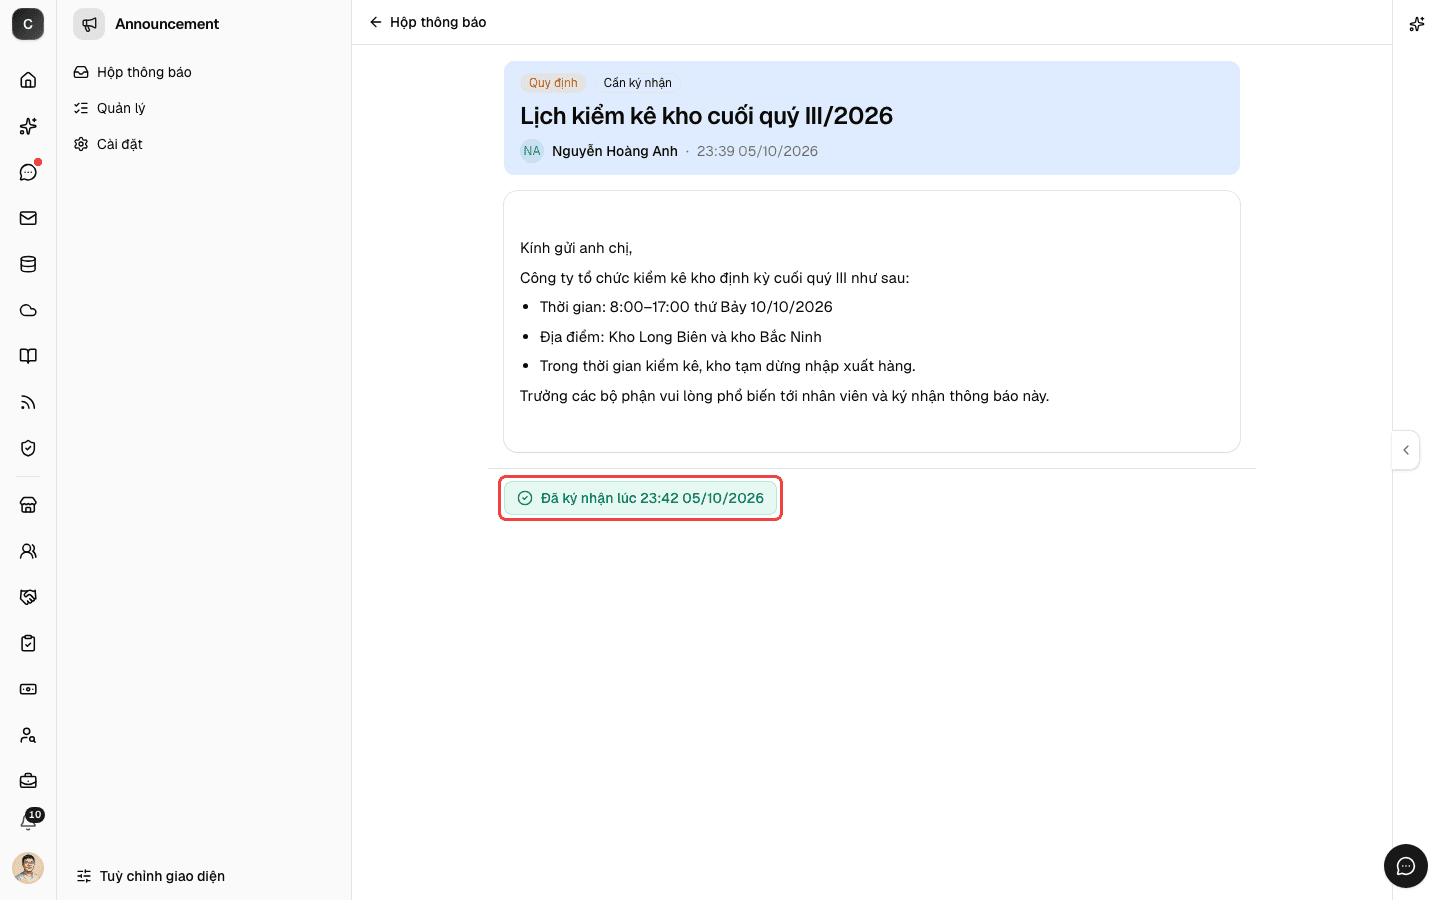This screenshot has width=1440, height=900.
Task: Open the open-book wiki icon in sidebar
Action: [x=28, y=356]
